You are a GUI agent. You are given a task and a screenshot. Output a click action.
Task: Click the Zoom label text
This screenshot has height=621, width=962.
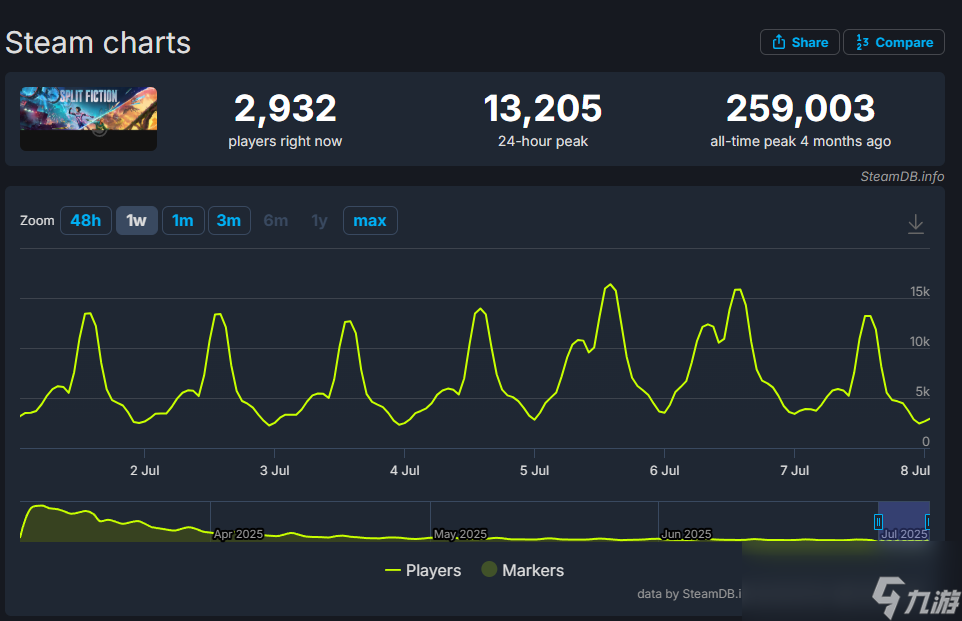coord(37,220)
